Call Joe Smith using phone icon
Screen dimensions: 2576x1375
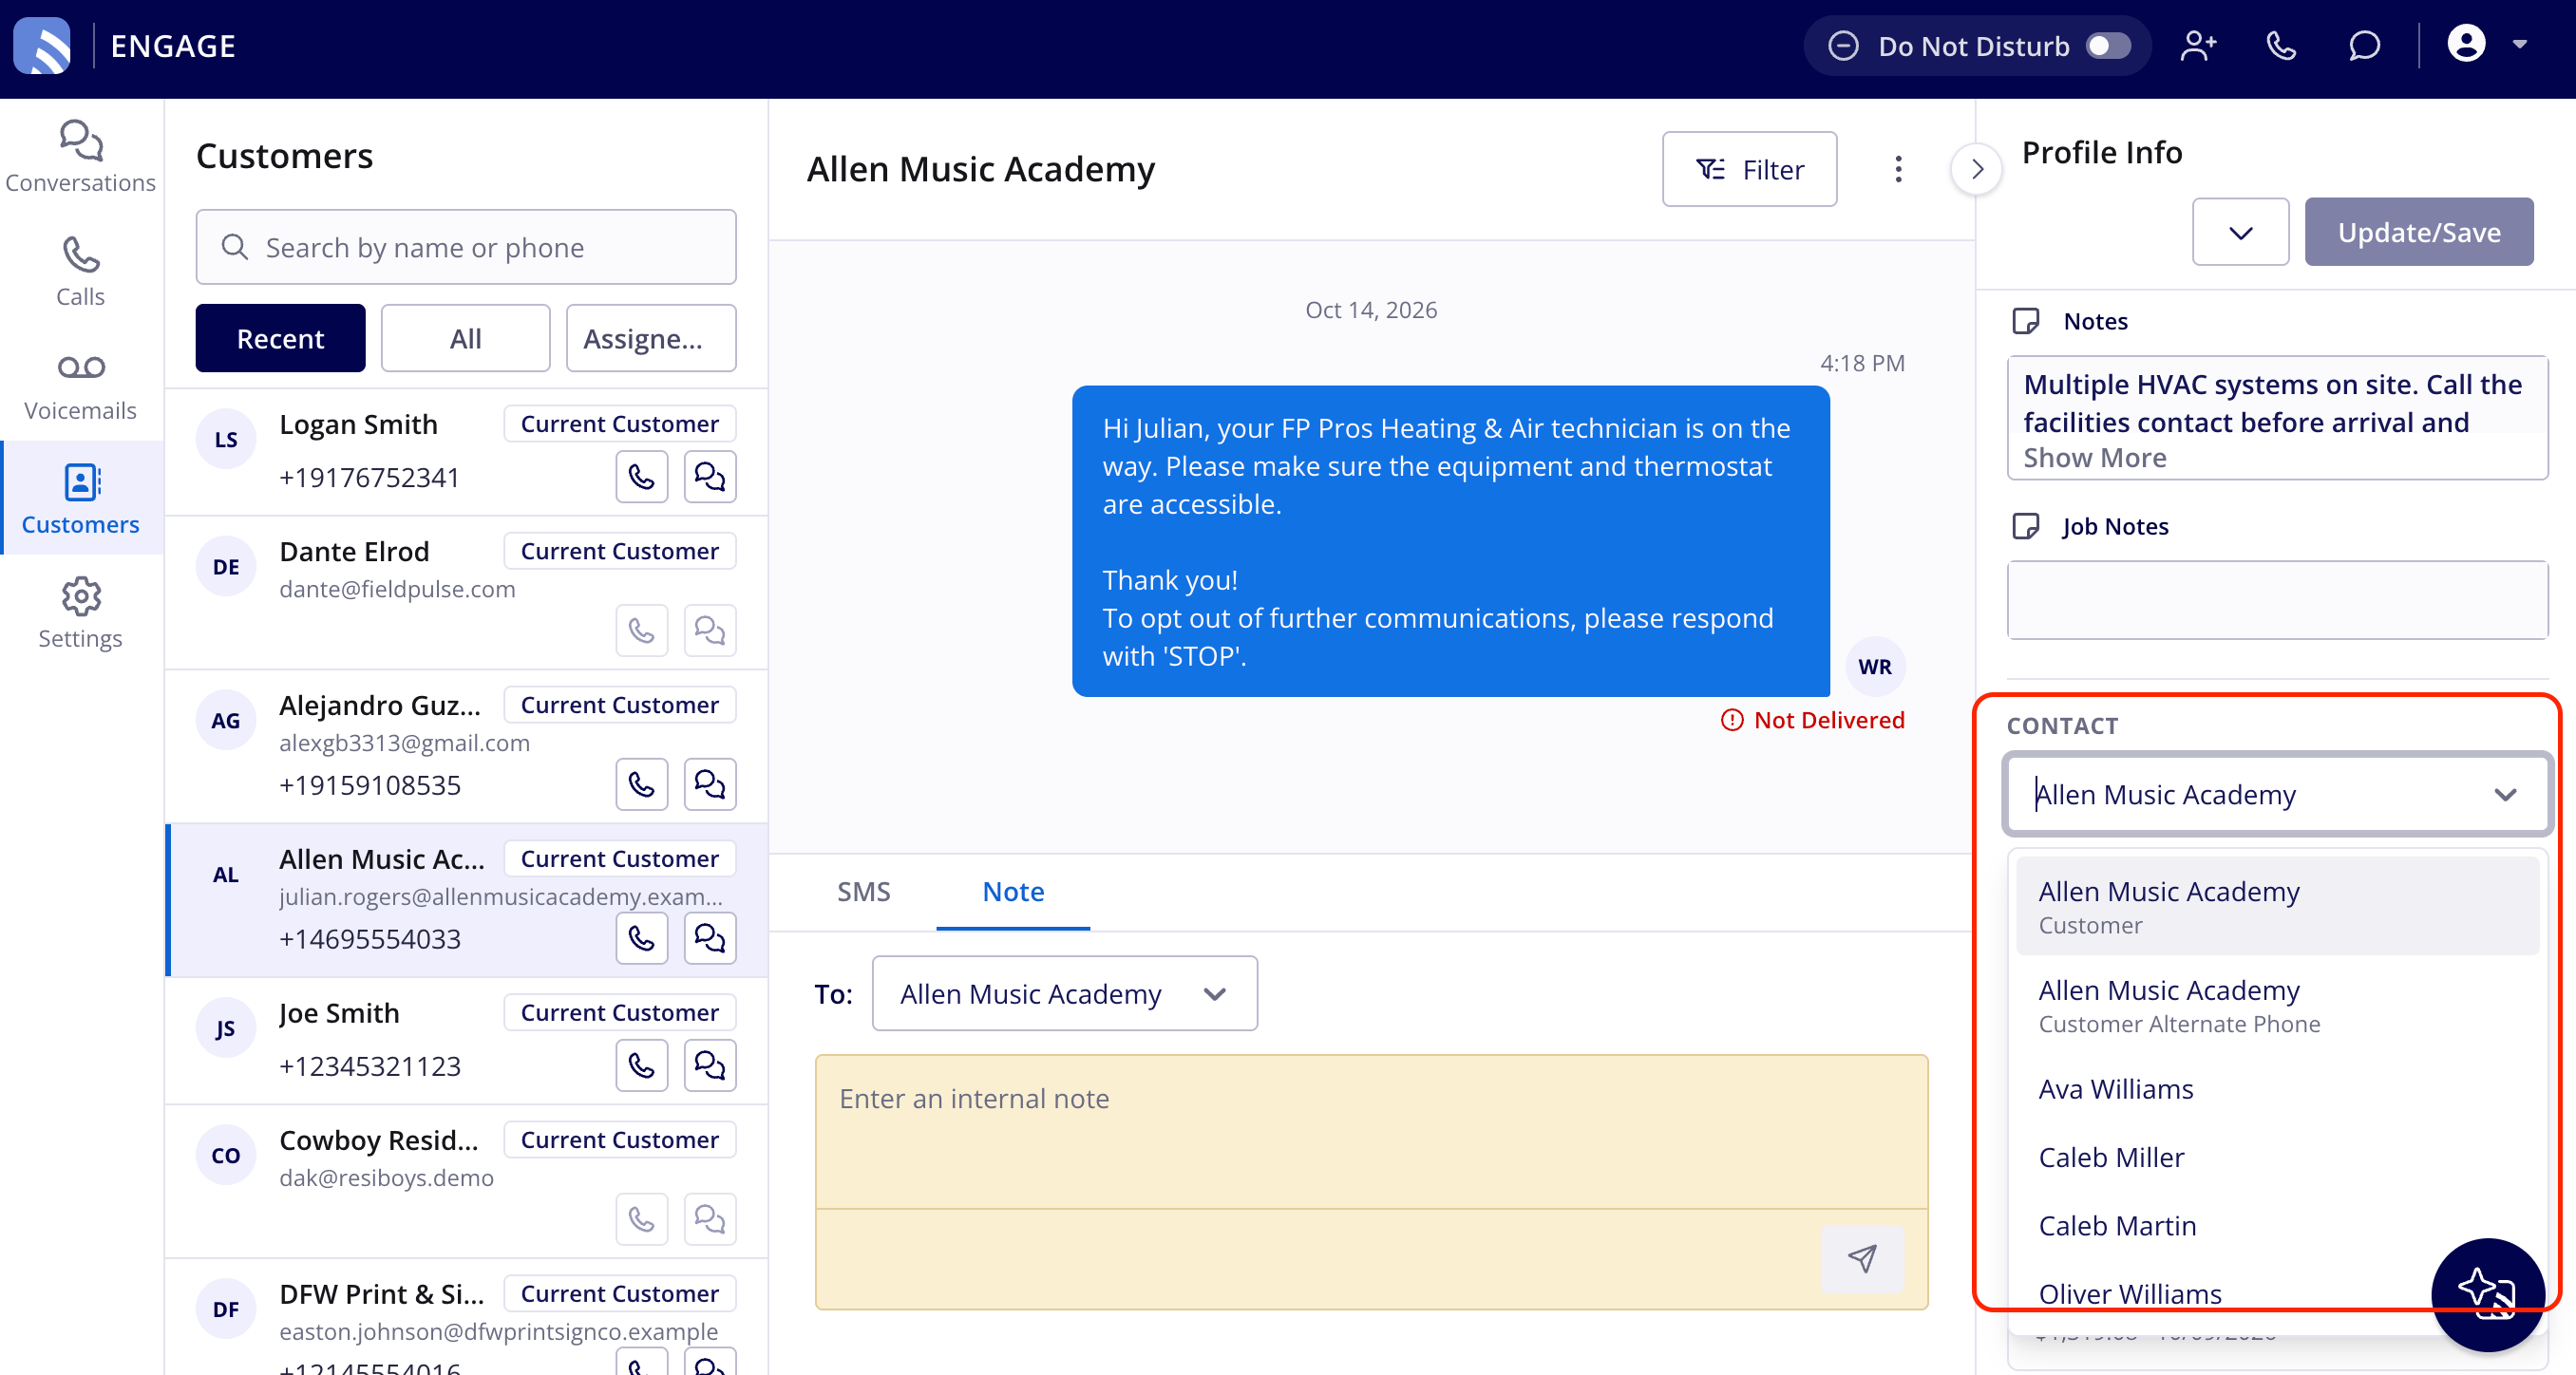click(642, 1065)
